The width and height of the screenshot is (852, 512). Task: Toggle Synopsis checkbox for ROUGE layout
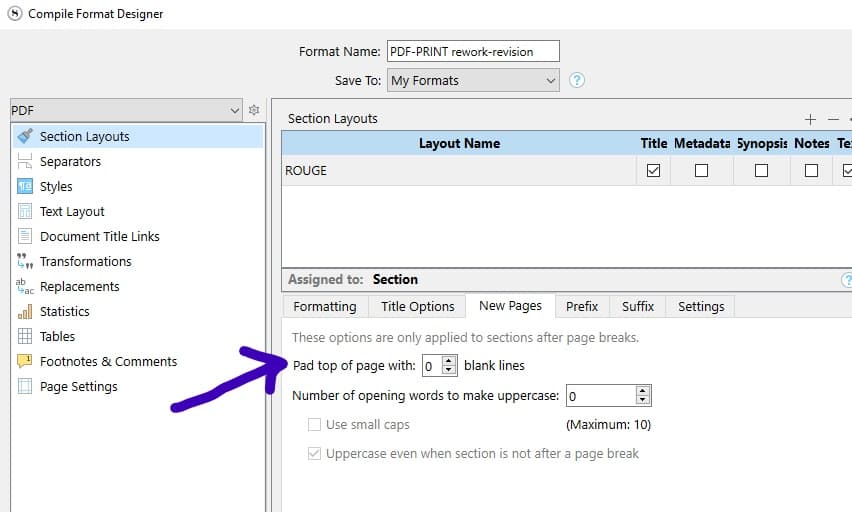click(761, 171)
